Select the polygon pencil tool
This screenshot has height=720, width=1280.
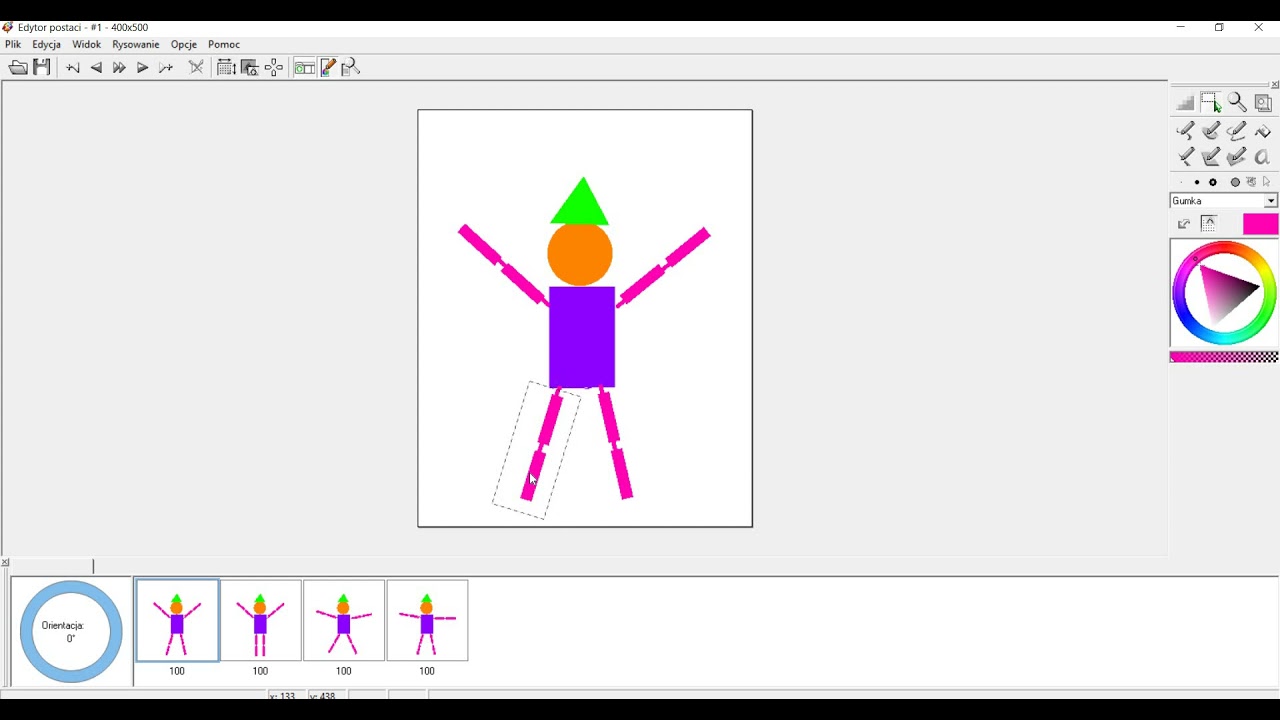(1211, 156)
